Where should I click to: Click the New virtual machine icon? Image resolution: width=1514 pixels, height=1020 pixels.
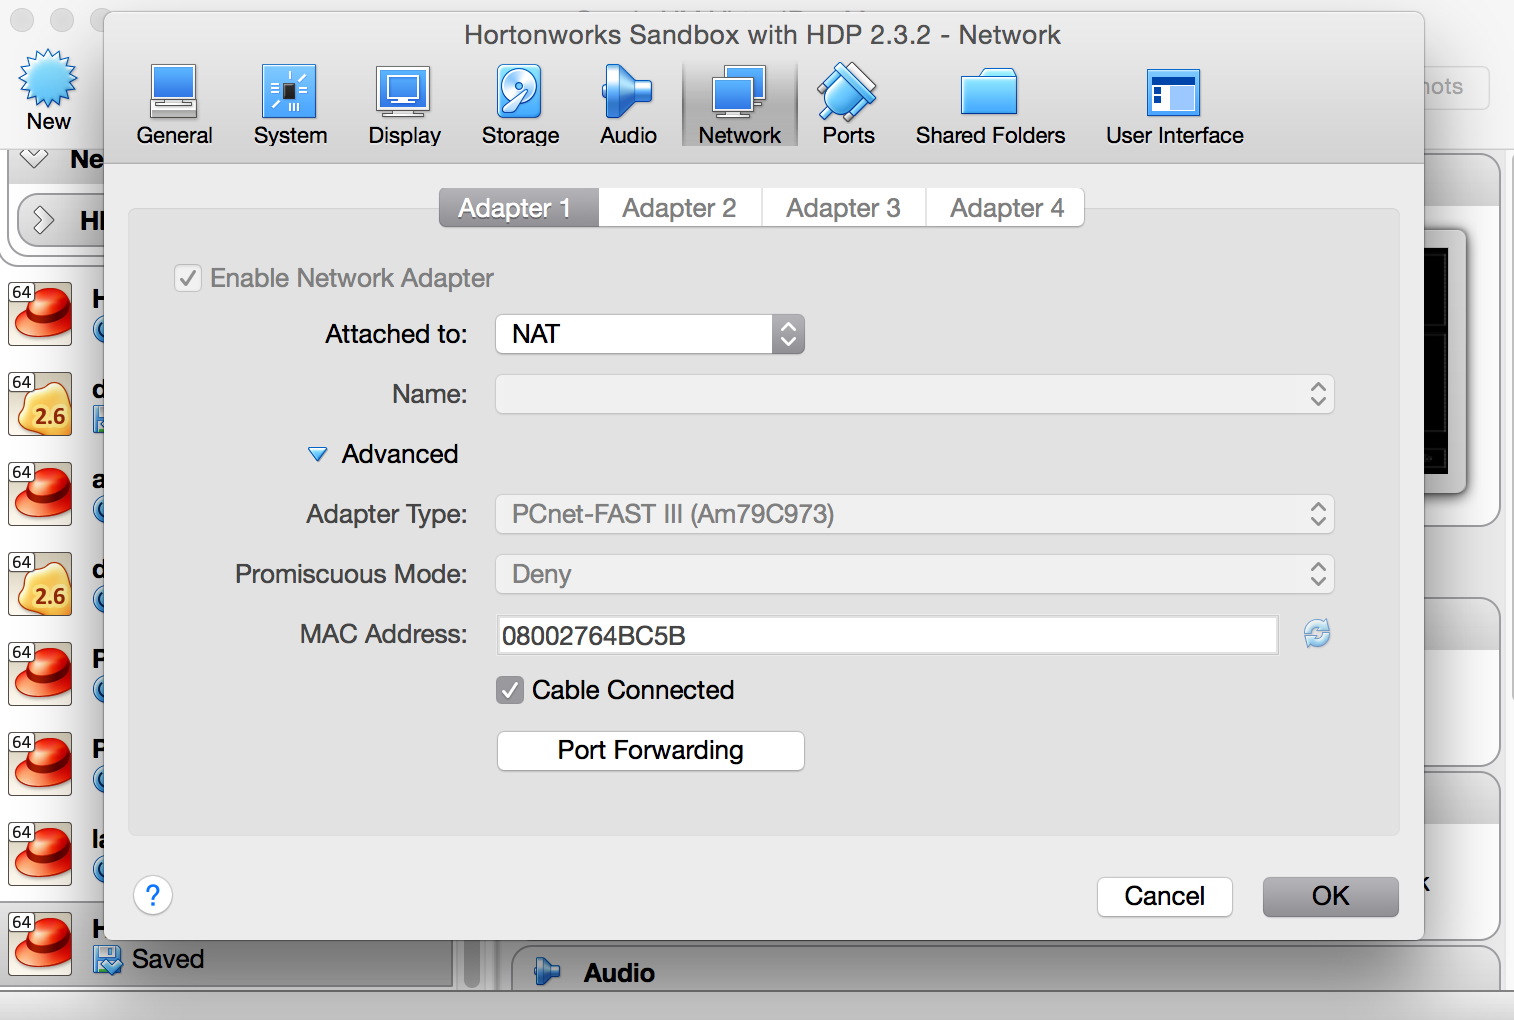coord(48,88)
